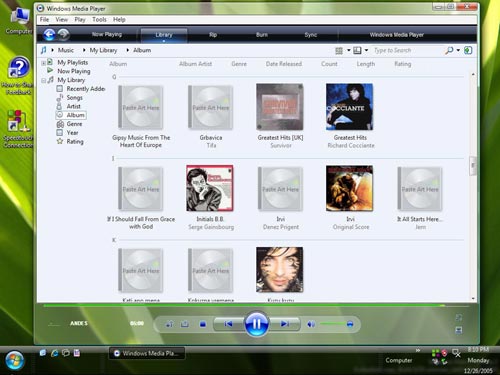Image resolution: width=500 pixels, height=375 pixels.
Task: Launch Internet Explorer from Quick Launch
Action: tap(54, 353)
